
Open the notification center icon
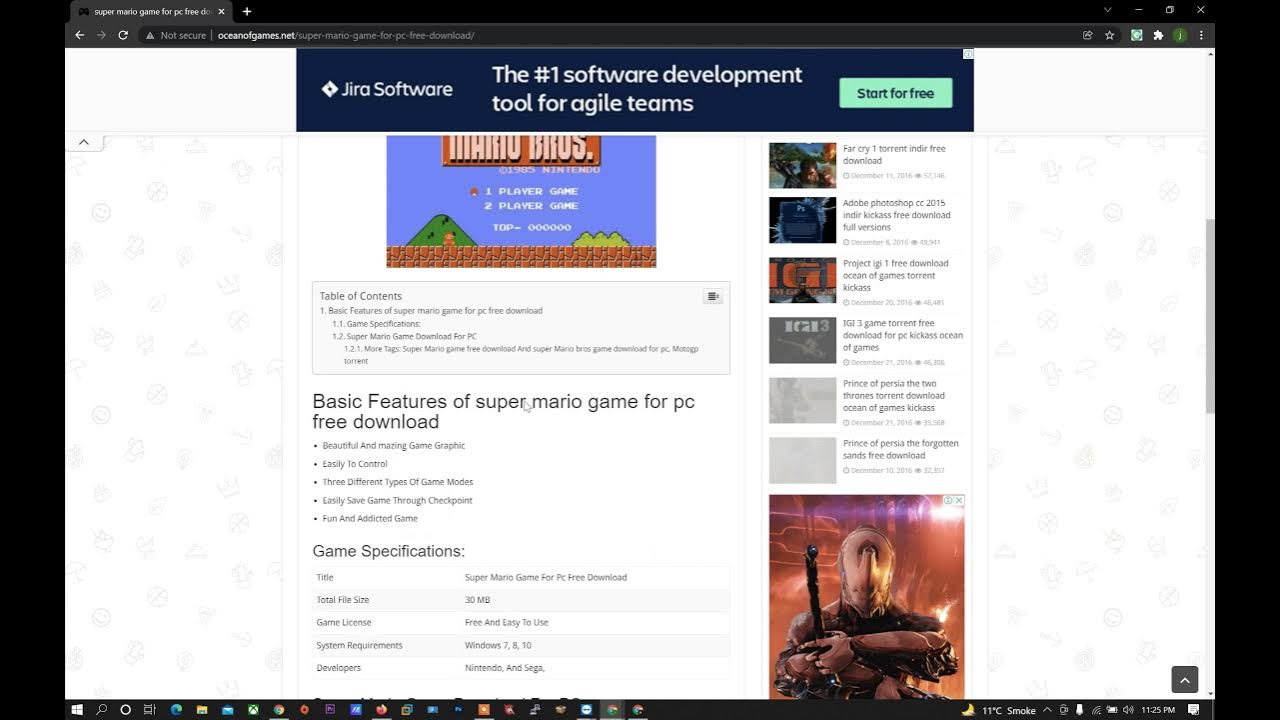(1194, 710)
